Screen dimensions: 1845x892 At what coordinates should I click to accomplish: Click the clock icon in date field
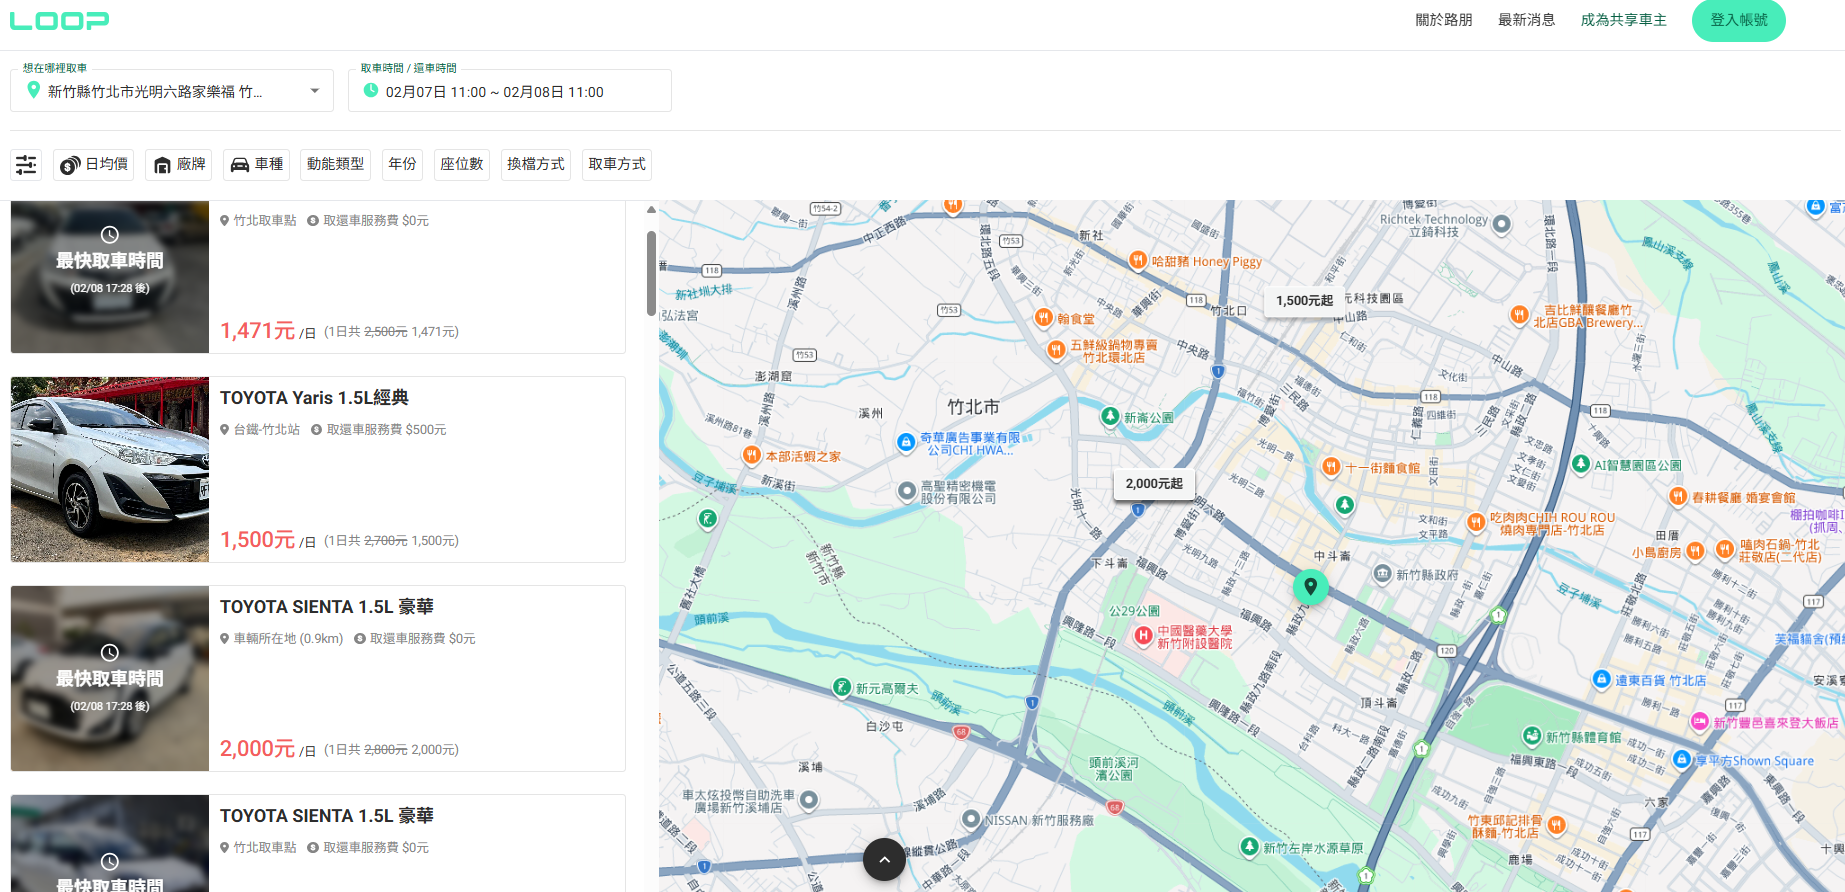[371, 91]
